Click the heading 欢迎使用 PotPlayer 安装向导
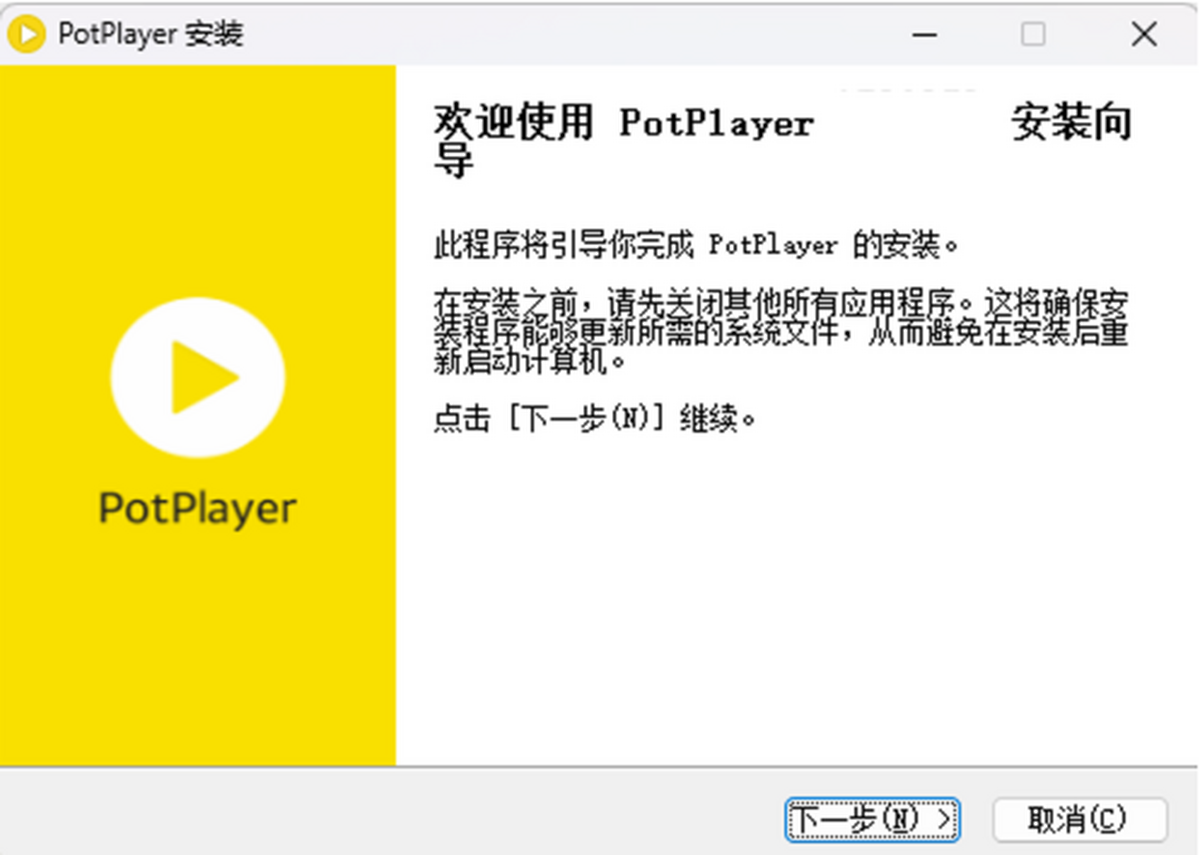The image size is (1200, 855). point(782,141)
